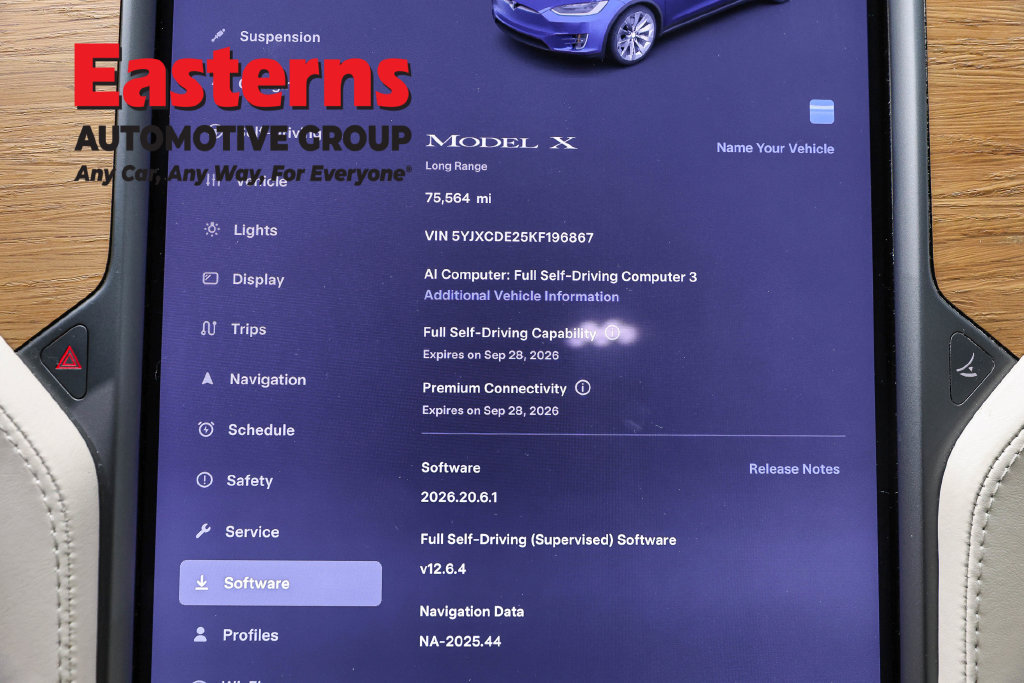Tap the AI Computer Full Self-Driving Computer 3 text

point(560,276)
